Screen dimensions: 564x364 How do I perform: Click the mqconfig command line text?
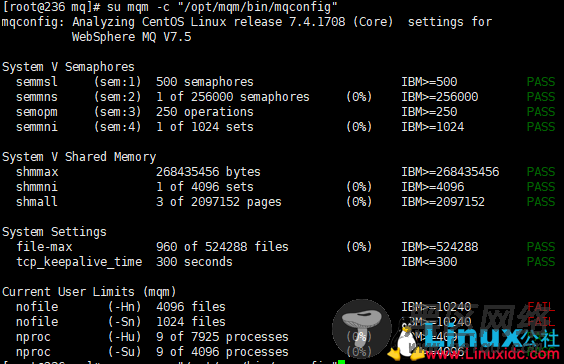(169, 7)
